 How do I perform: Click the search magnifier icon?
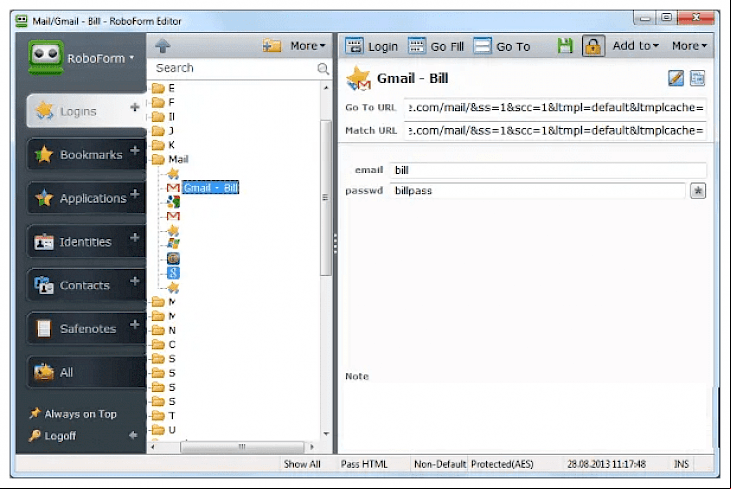(x=323, y=69)
